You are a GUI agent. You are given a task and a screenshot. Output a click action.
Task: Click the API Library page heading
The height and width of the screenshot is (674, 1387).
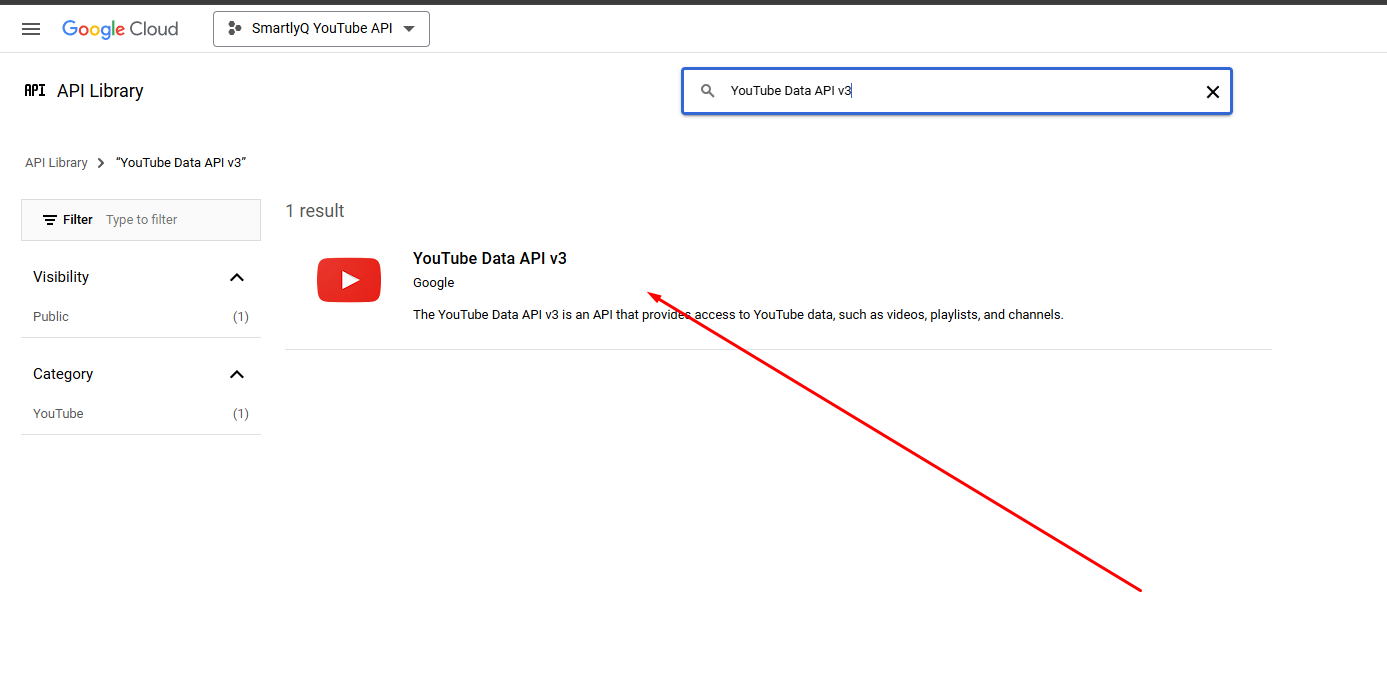(x=100, y=91)
